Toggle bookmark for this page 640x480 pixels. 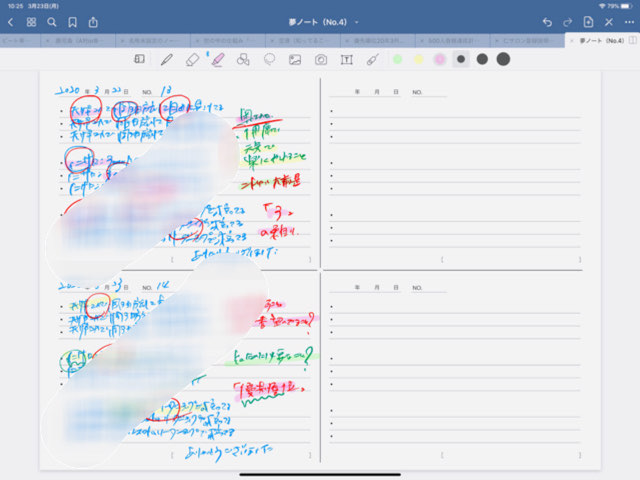tap(72, 22)
